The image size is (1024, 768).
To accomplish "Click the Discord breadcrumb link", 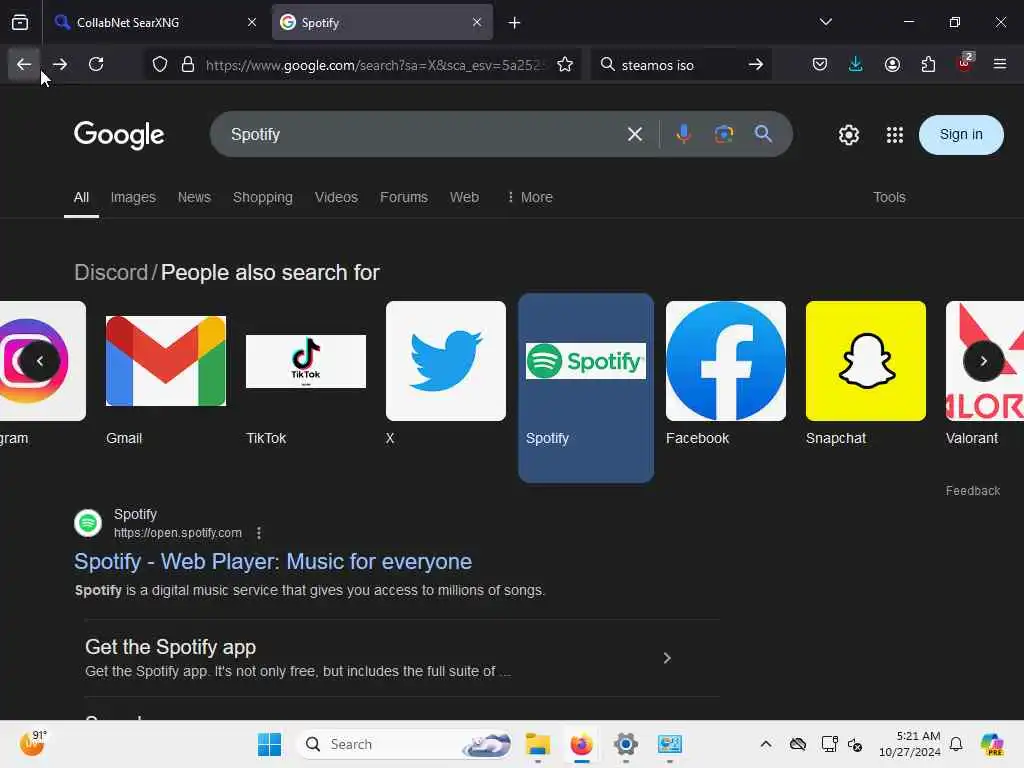I will click(x=111, y=272).
